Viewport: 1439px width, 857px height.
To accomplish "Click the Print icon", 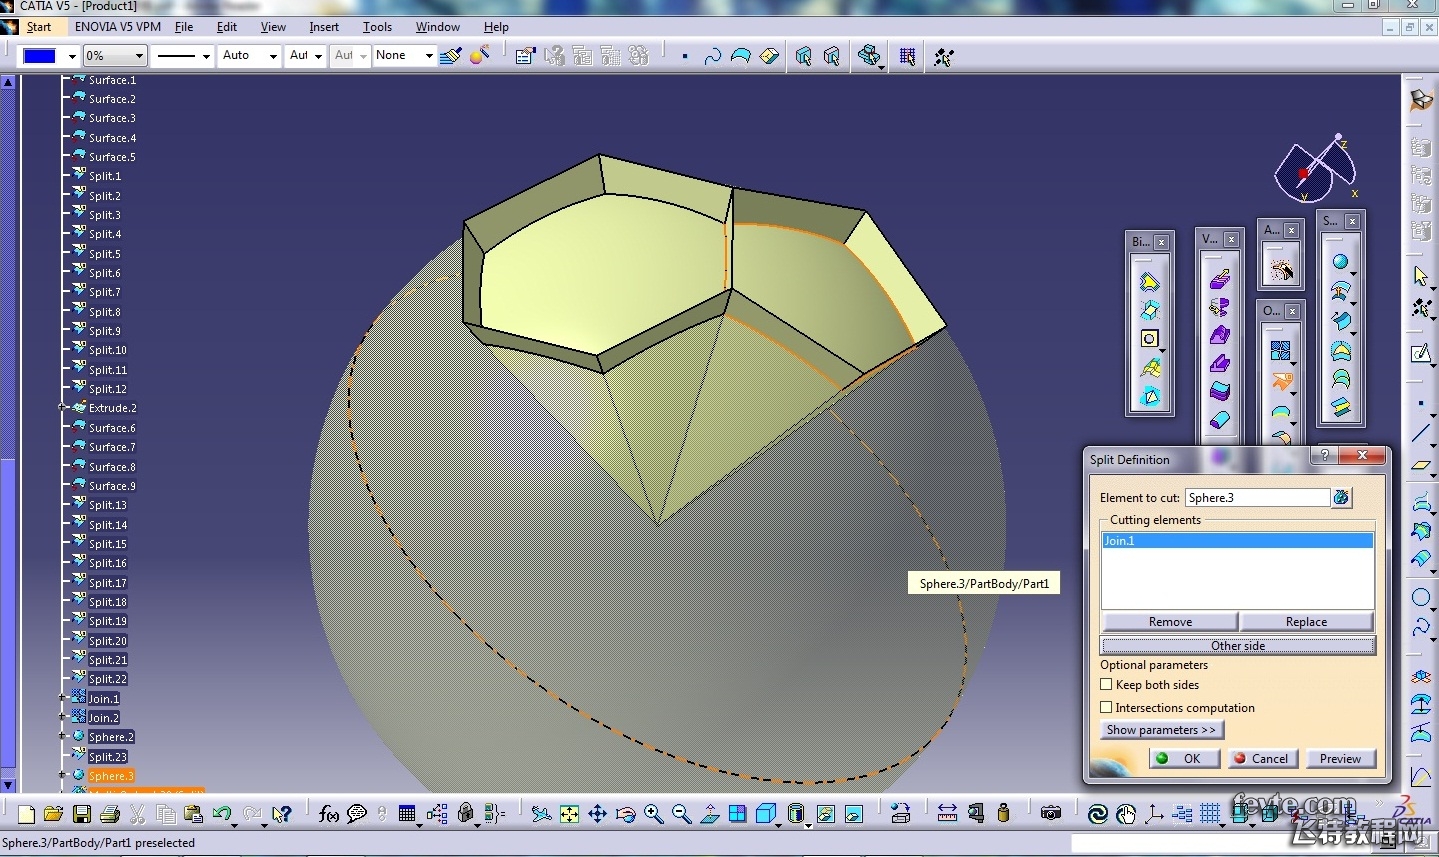I will (110, 814).
